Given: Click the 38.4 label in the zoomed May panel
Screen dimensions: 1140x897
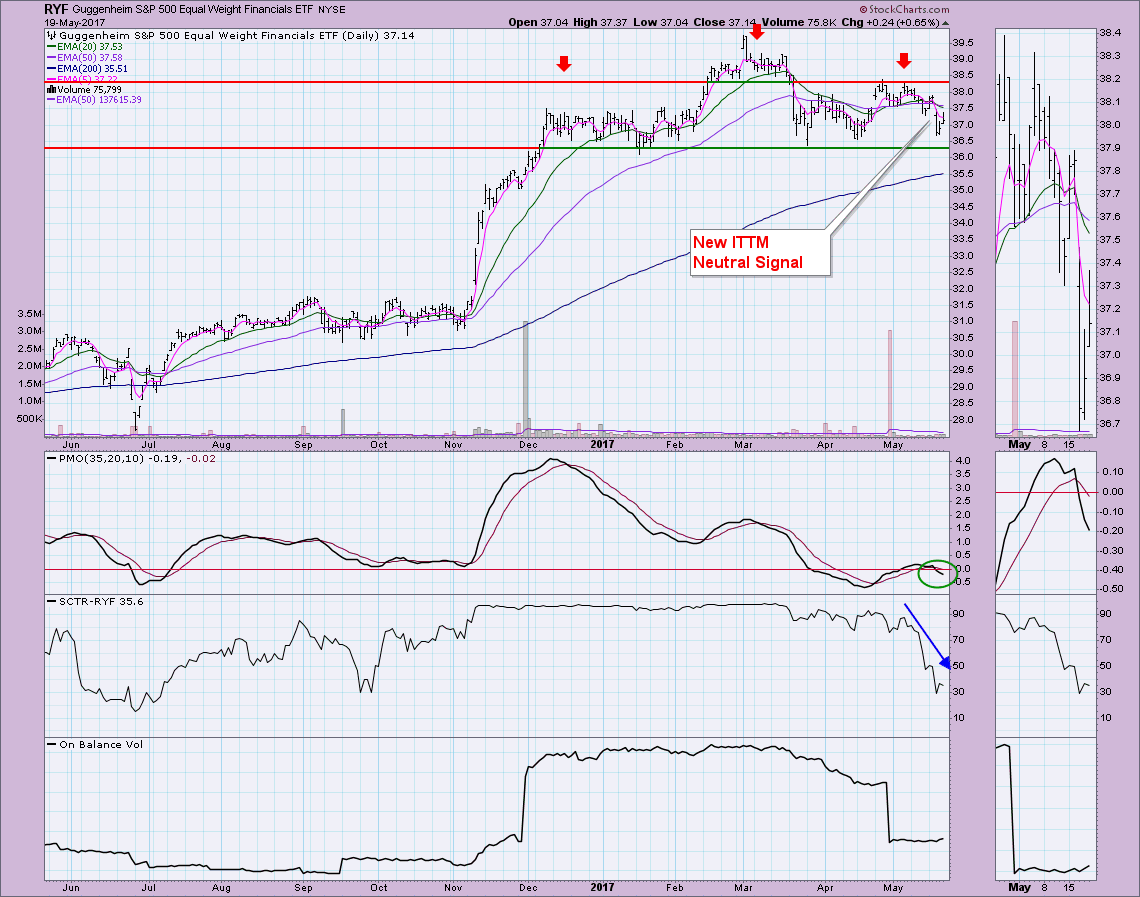Looking at the screenshot, I should pyautogui.click(x=1109, y=33).
